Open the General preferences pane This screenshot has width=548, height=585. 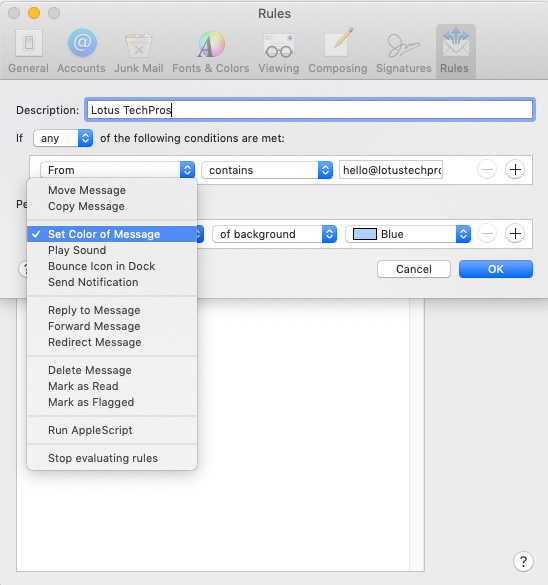[x=28, y=52]
